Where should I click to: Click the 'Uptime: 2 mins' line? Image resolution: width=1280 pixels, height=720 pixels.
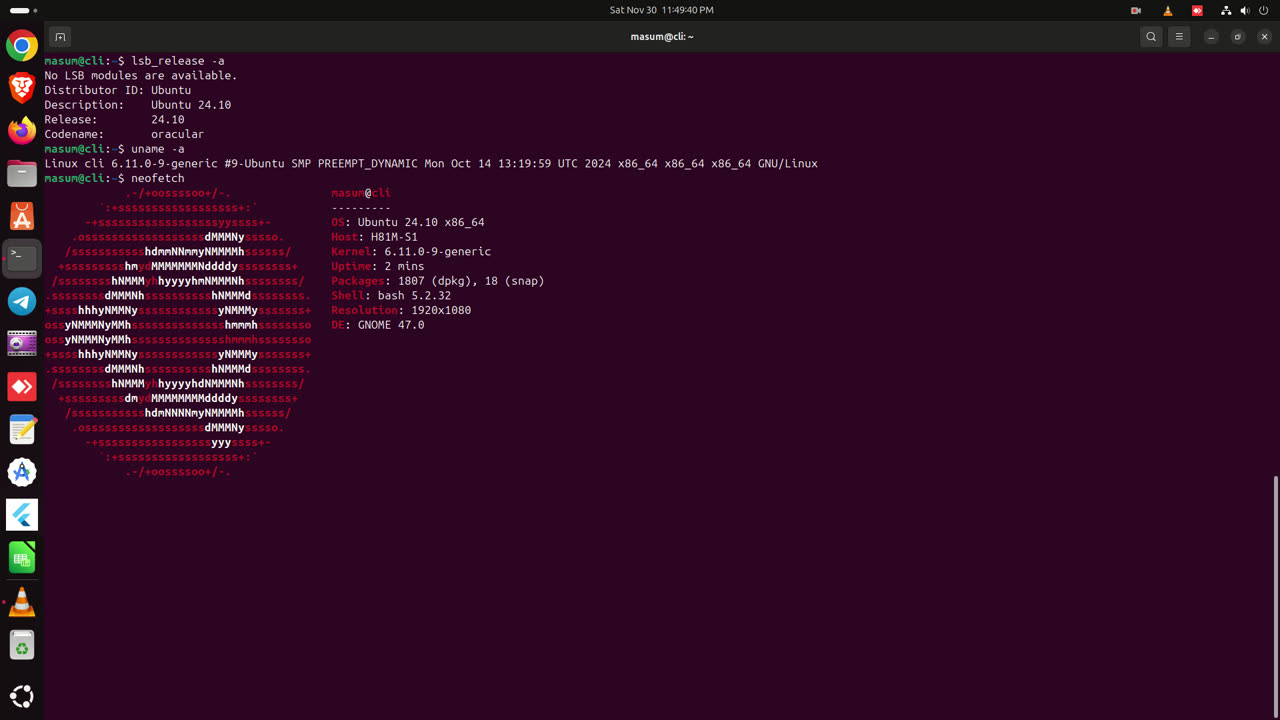378,266
